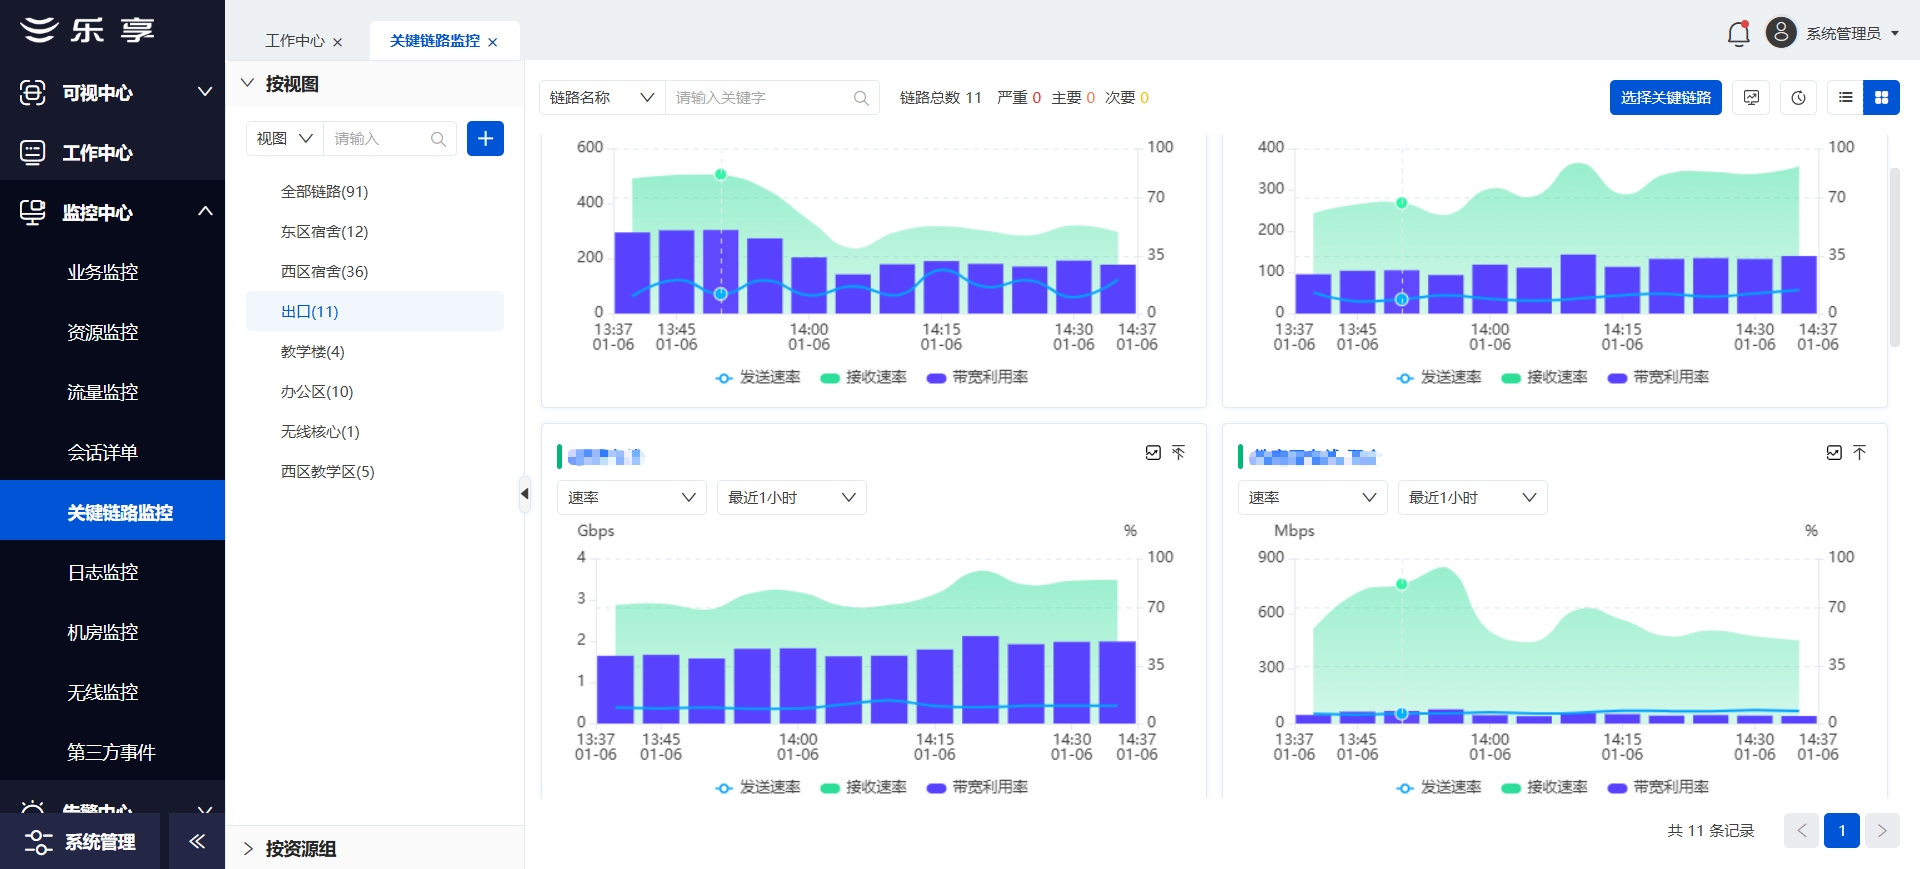The width and height of the screenshot is (1920, 869).
Task: Toggle 接收速率 legend in top-right chart
Action: click(x=1544, y=377)
